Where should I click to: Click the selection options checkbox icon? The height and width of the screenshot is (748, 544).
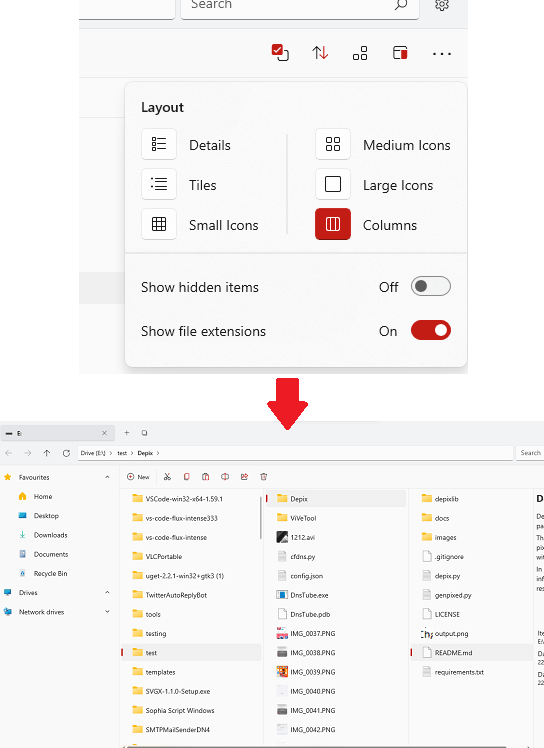click(x=280, y=52)
